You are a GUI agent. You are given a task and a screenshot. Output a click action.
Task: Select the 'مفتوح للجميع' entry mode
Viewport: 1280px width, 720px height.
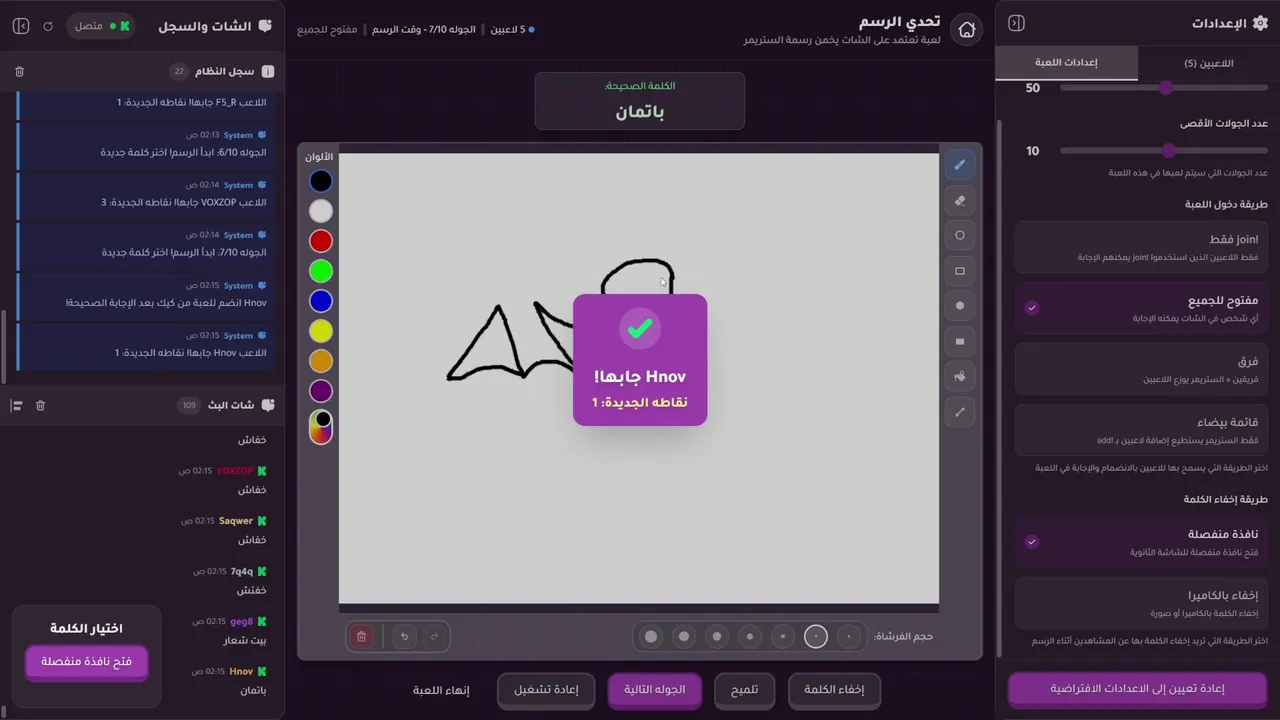[1141, 308]
